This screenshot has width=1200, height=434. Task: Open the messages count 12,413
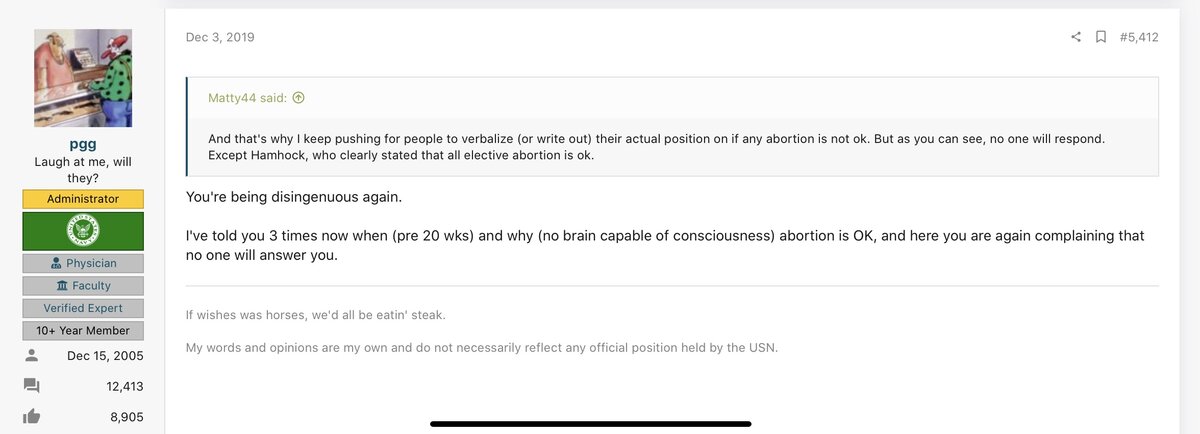(x=125, y=386)
